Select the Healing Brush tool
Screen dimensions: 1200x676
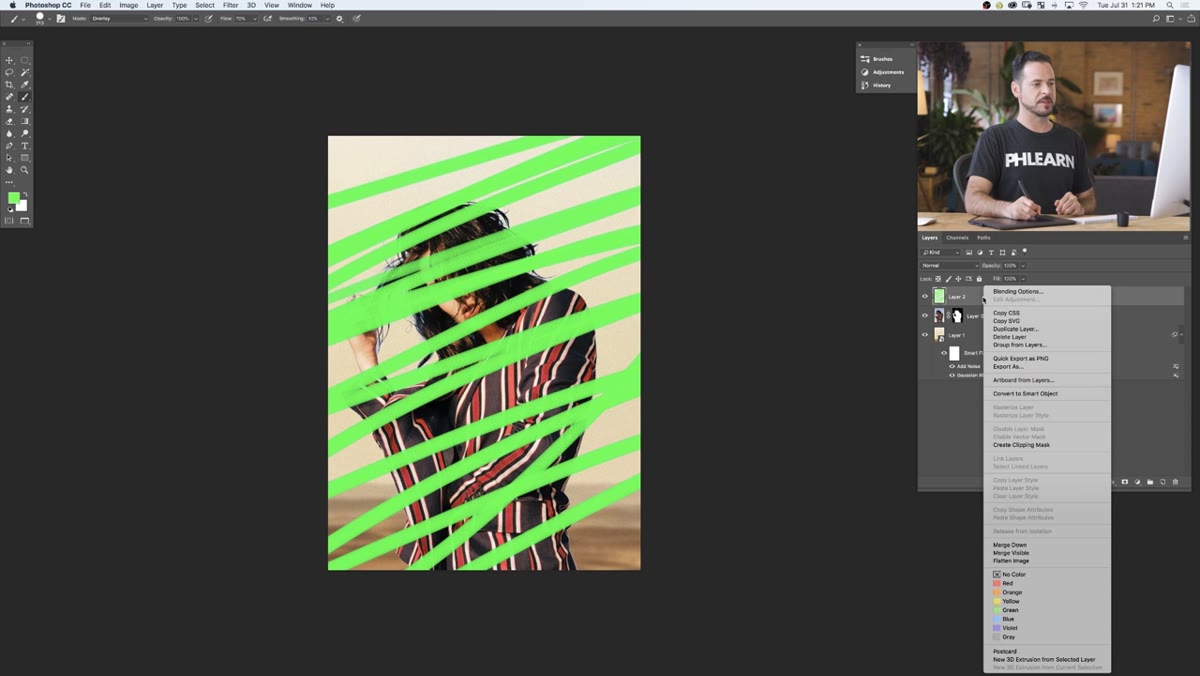click(10, 97)
